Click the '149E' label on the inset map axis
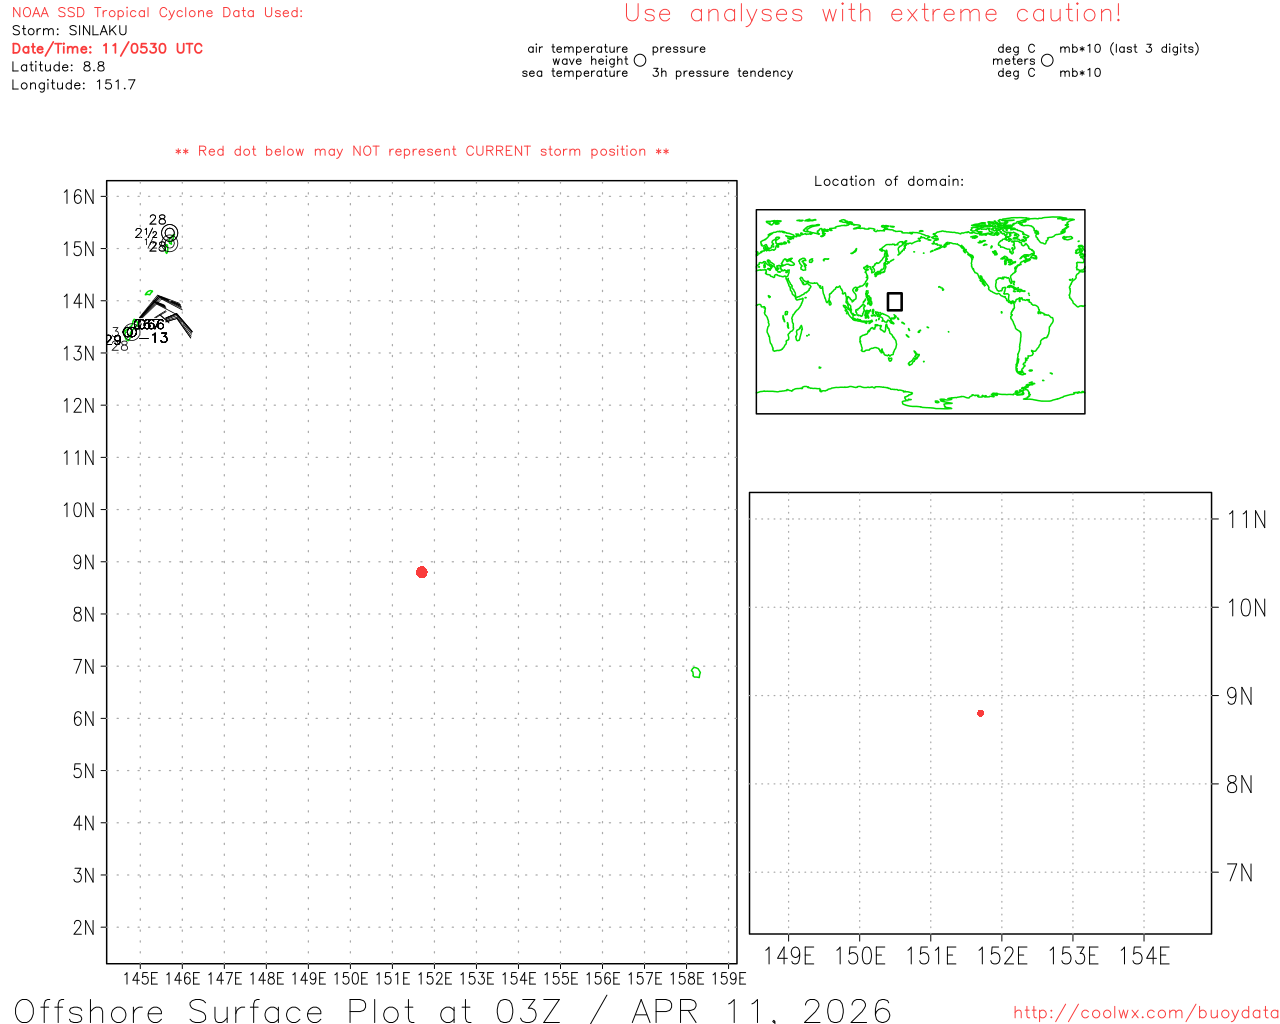Viewport: 1280px width, 1024px height. pyautogui.click(x=789, y=956)
